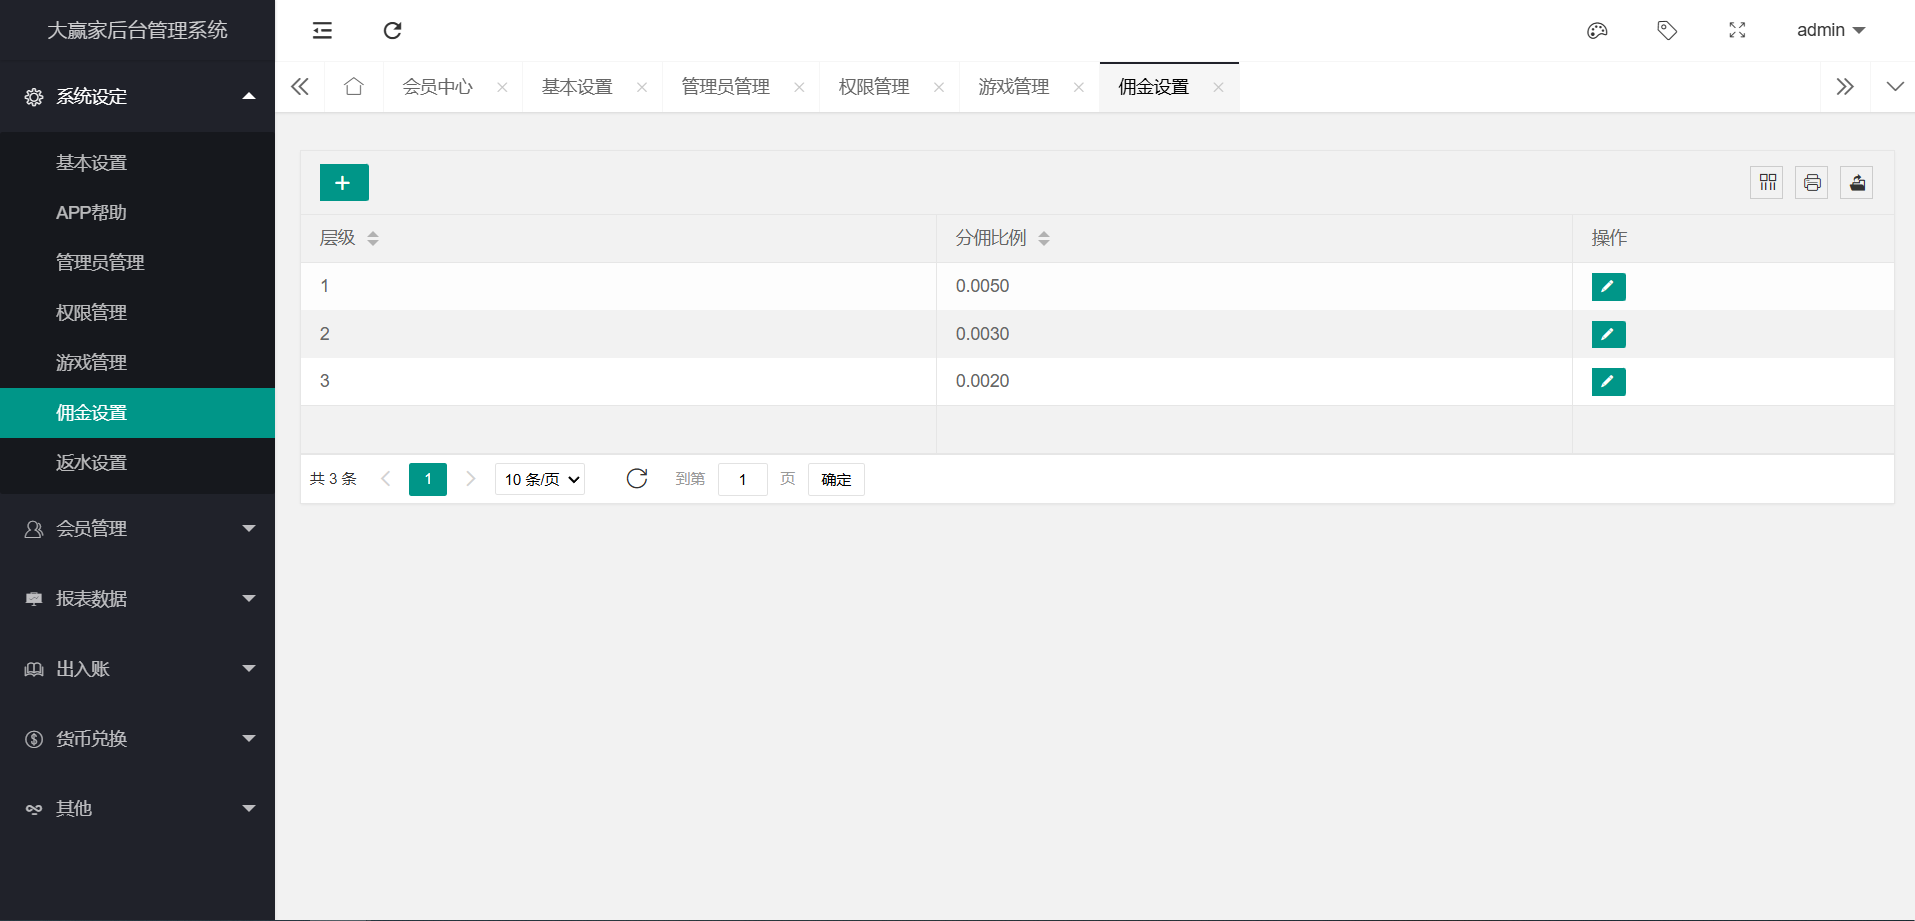The image size is (1915, 921).
Task: Expand the 会员管理 sidebar menu
Action: (137, 529)
